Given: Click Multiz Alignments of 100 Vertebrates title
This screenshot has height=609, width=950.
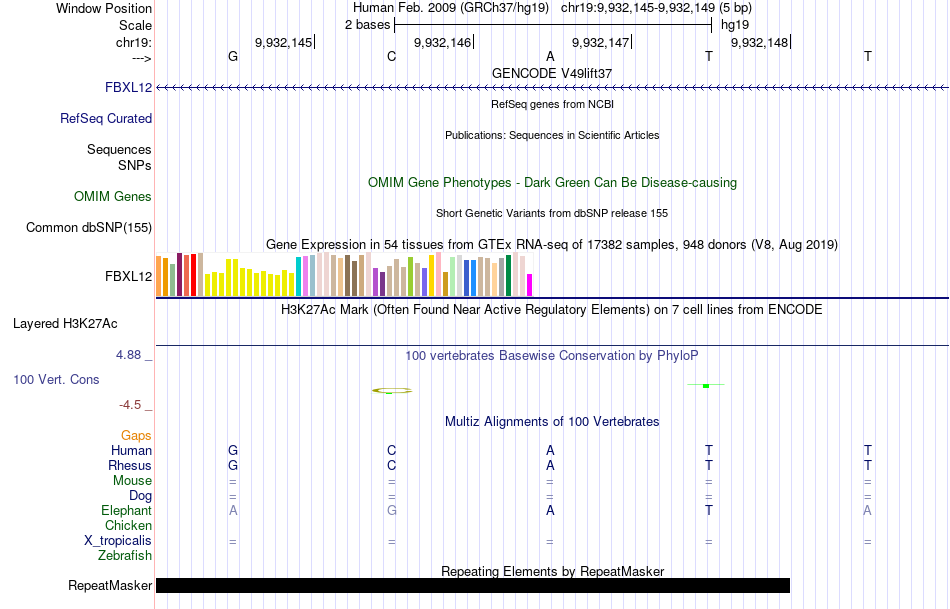Looking at the screenshot, I should point(552,421).
